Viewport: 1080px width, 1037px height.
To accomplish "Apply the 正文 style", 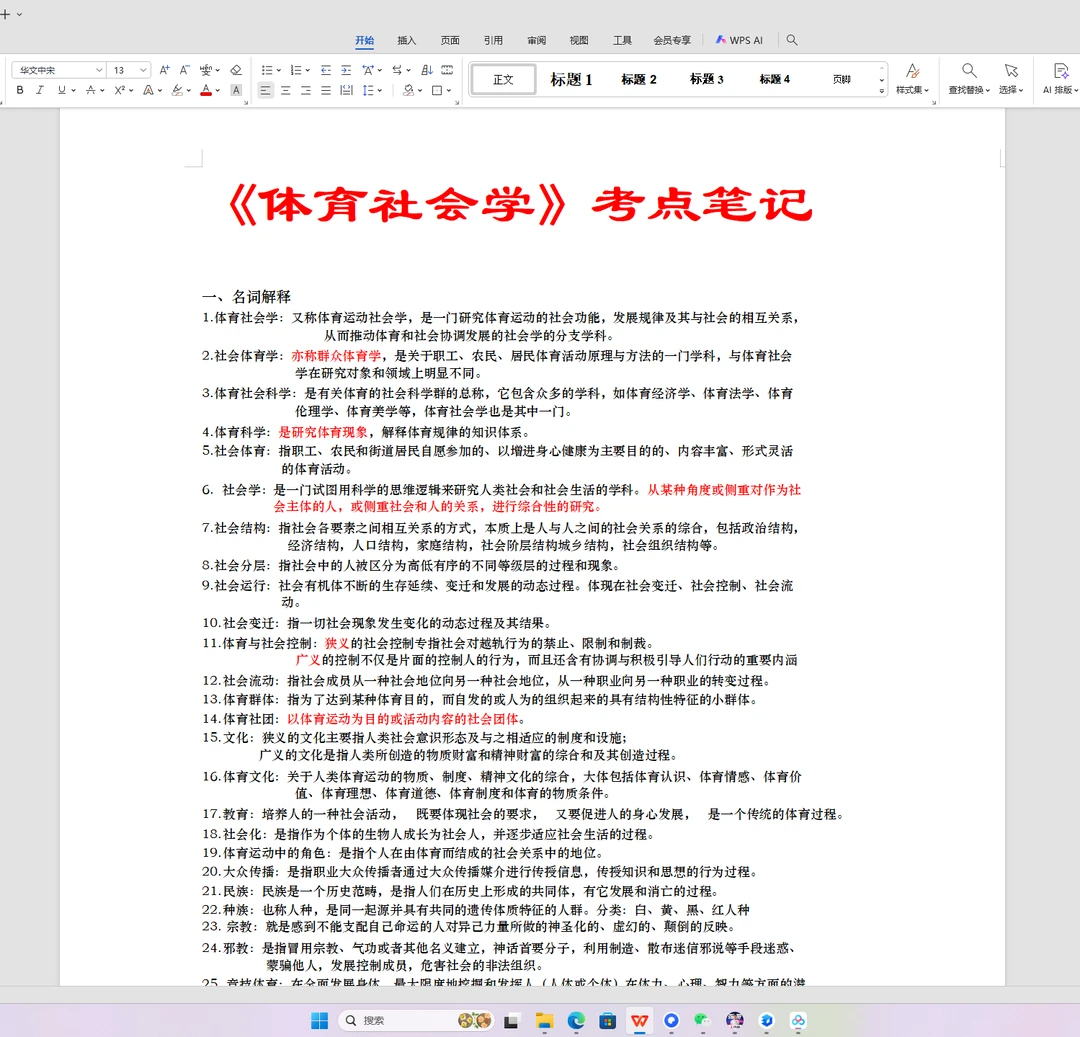I will [503, 80].
